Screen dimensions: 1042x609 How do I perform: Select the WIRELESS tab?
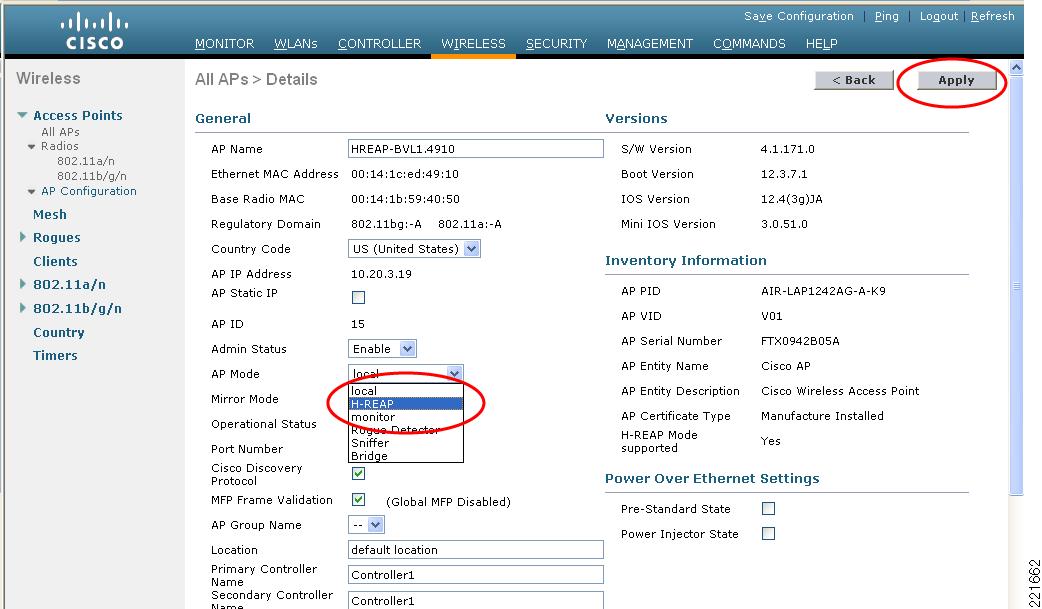473,44
